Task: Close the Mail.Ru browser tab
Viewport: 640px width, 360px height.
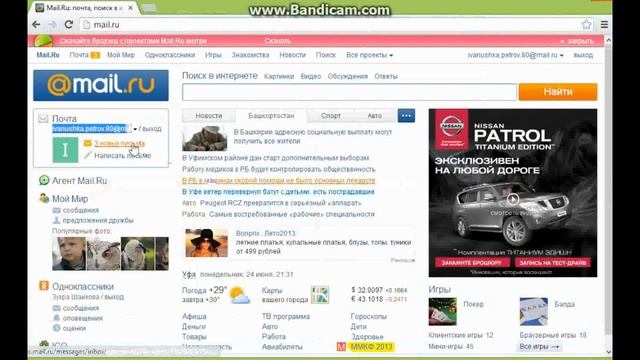Action: pos(130,8)
